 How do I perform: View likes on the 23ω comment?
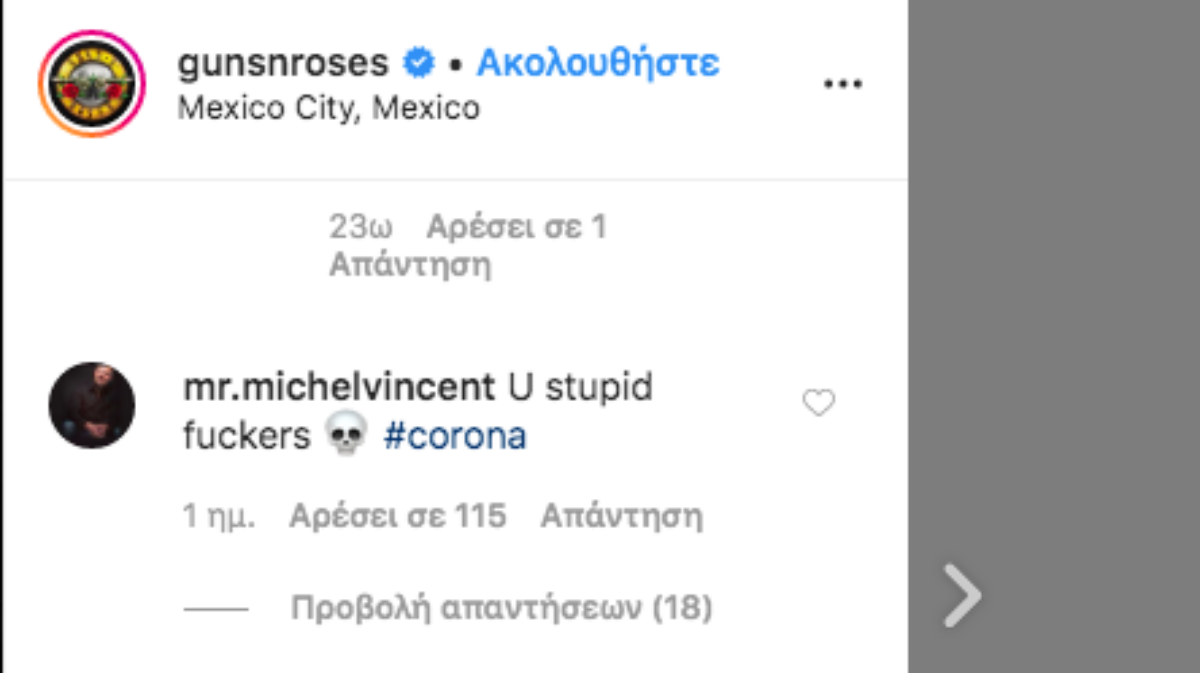pos(516,228)
